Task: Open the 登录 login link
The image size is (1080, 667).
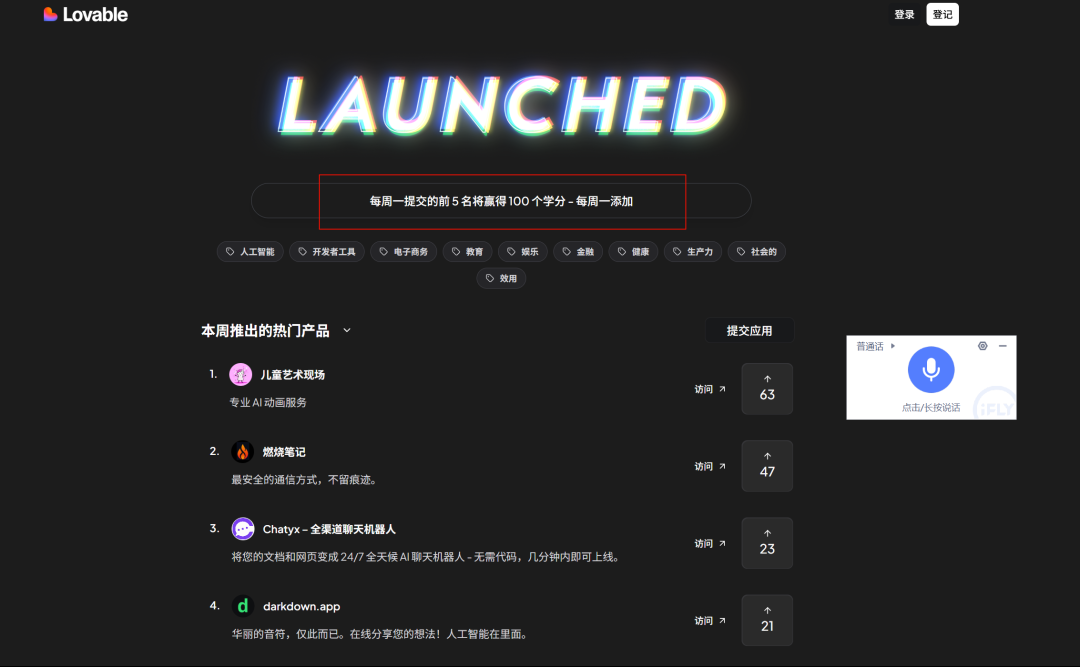Action: click(x=904, y=14)
